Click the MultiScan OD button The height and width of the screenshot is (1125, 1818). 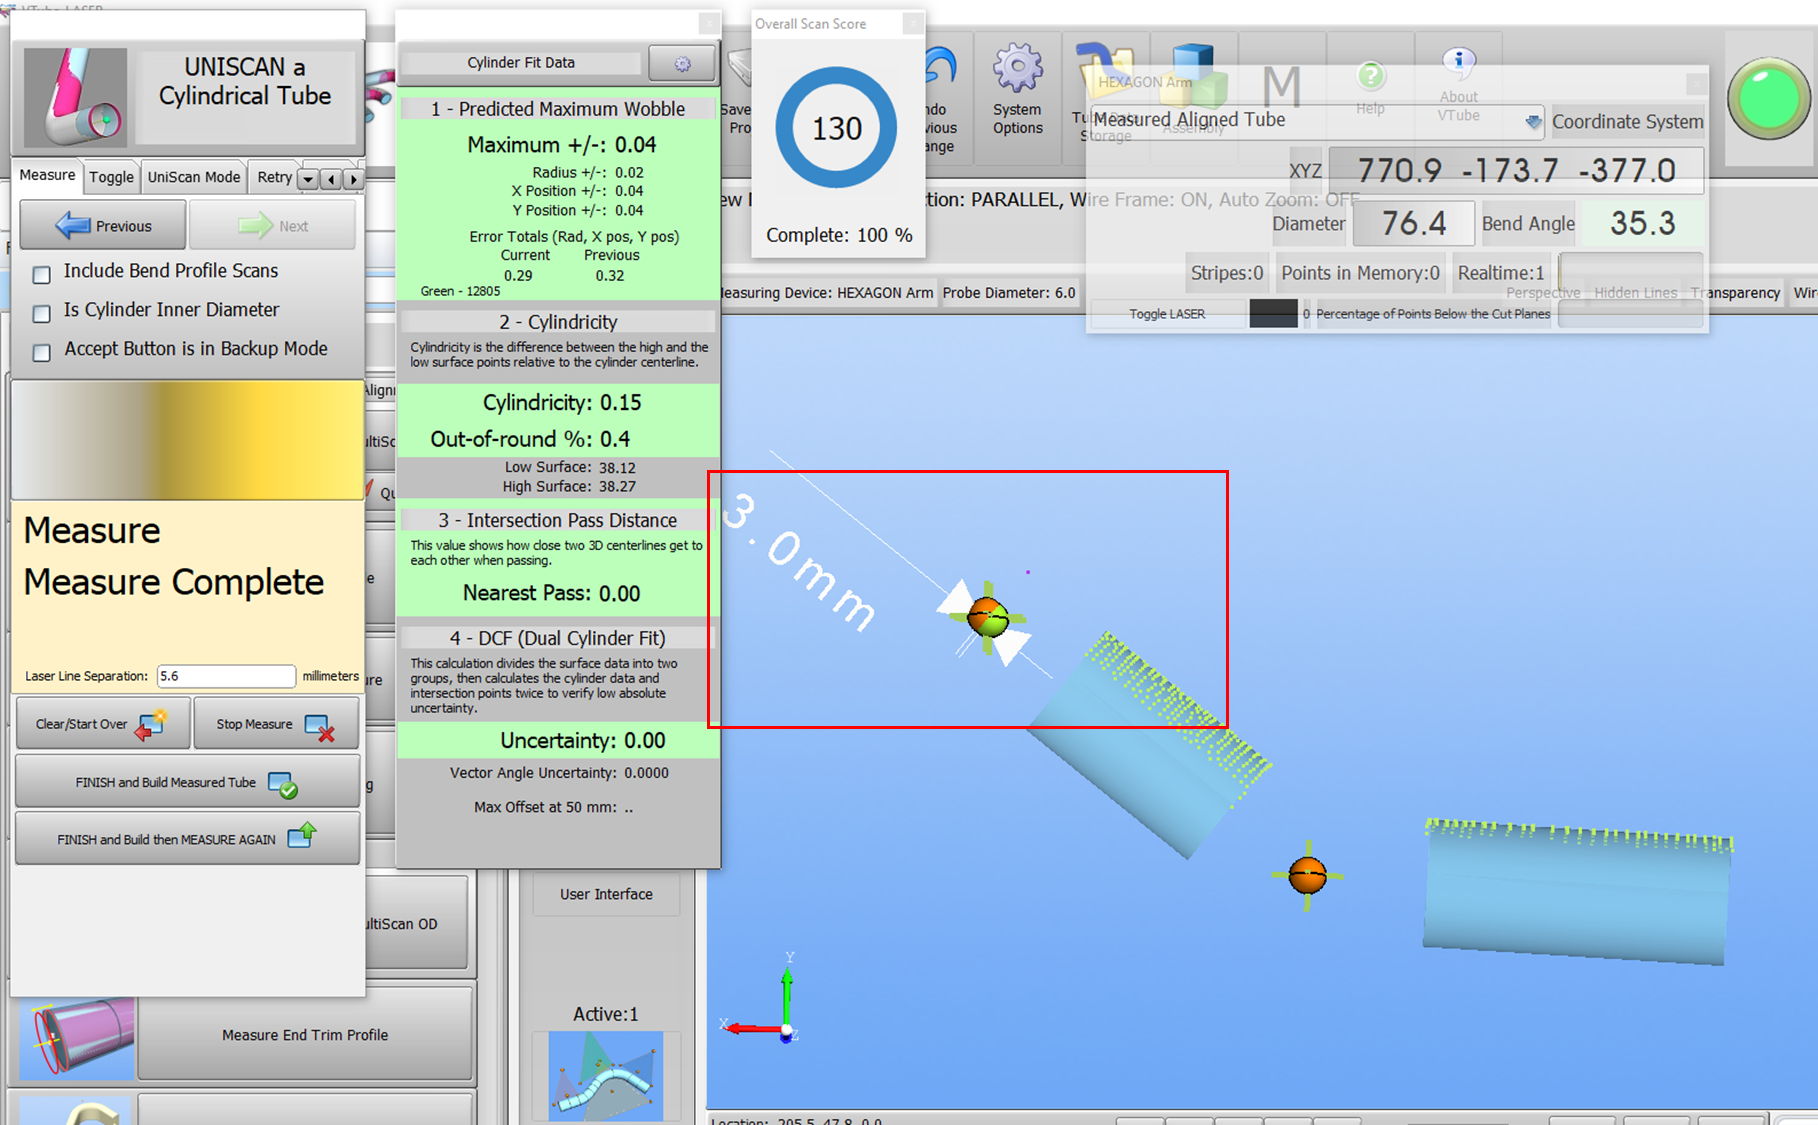pos(417,923)
